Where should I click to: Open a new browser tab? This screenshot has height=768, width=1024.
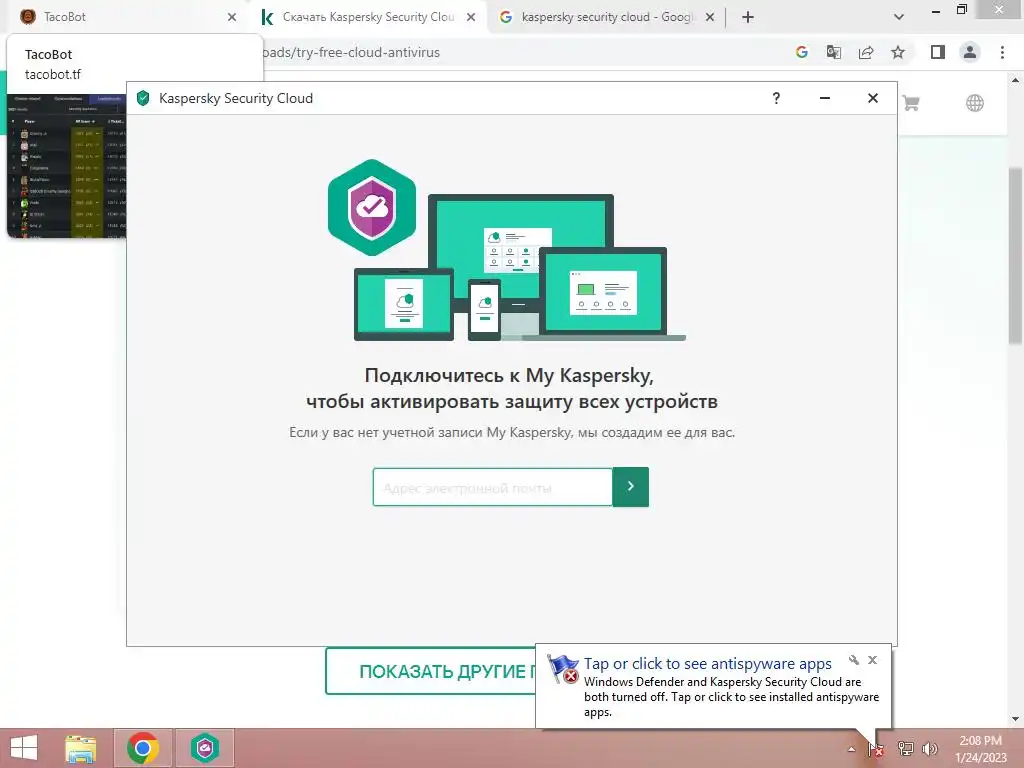748,17
